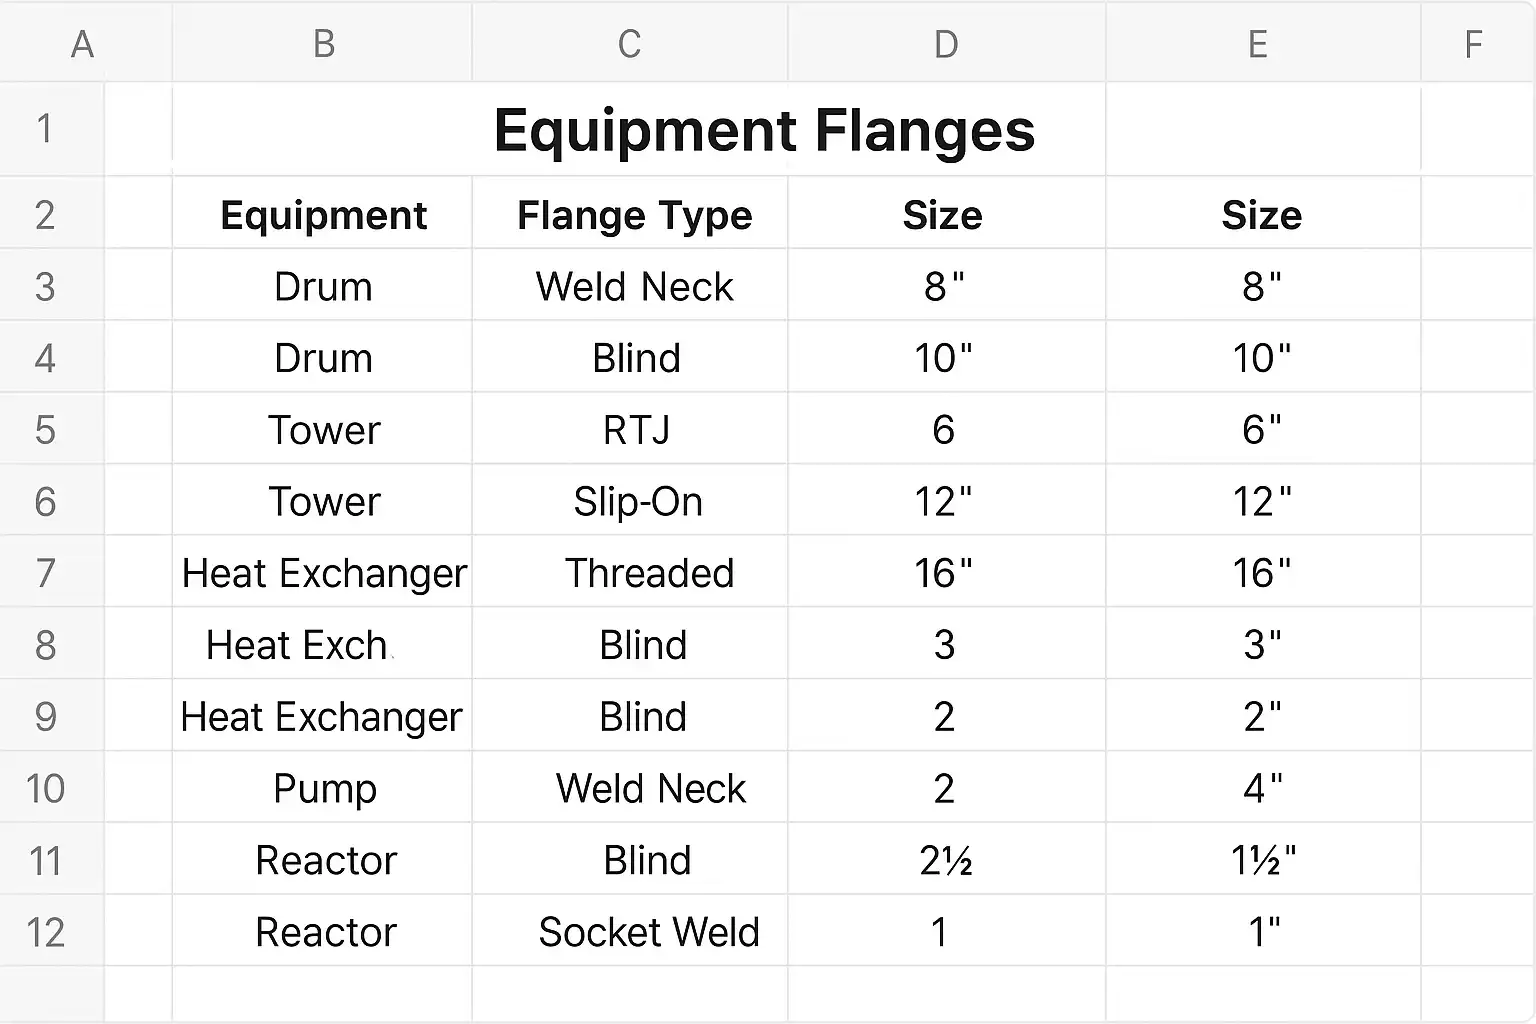Select the 1½" size cell

coord(1263,859)
